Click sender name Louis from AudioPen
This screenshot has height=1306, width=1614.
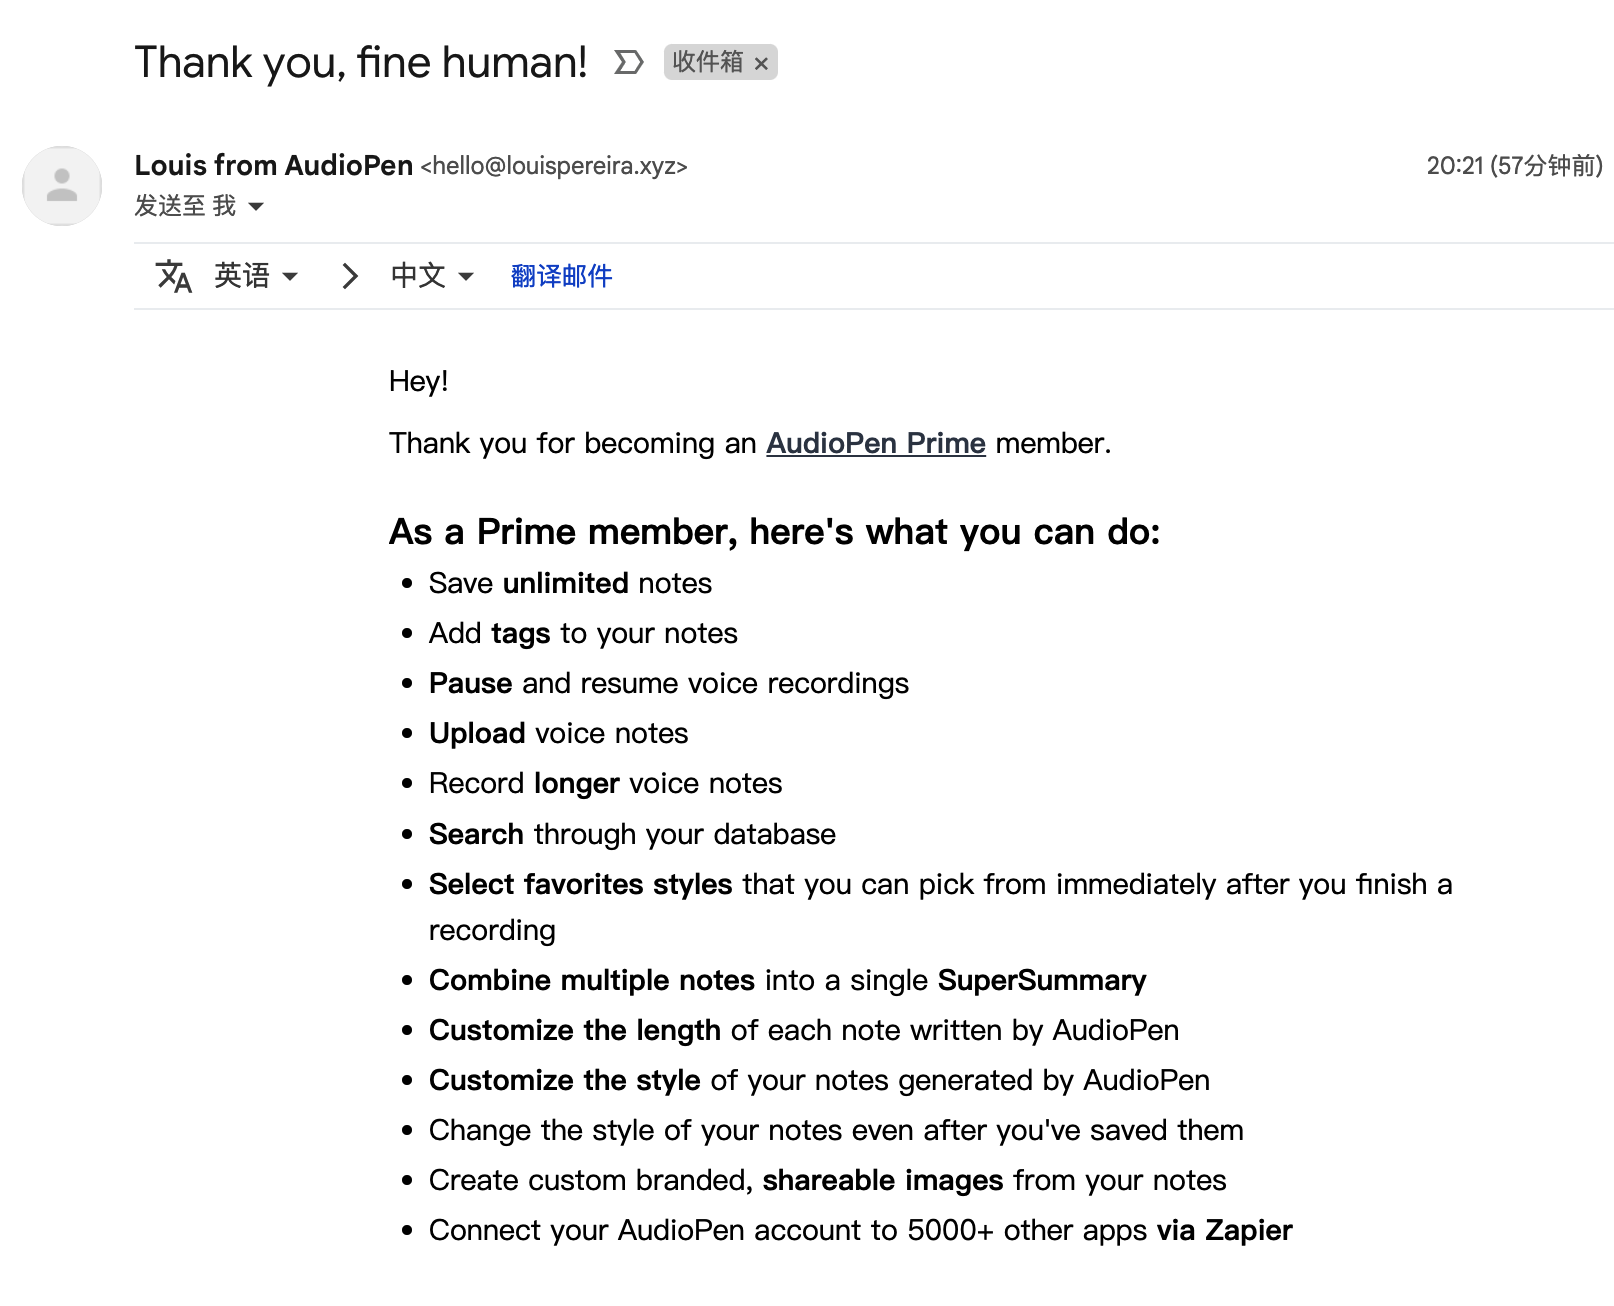point(274,165)
